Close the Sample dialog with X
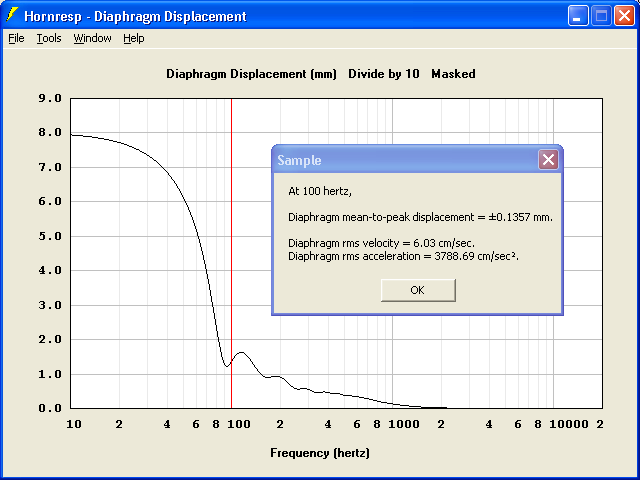Image resolution: width=640 pixels, height=480 pixels. tap(548, 160)
